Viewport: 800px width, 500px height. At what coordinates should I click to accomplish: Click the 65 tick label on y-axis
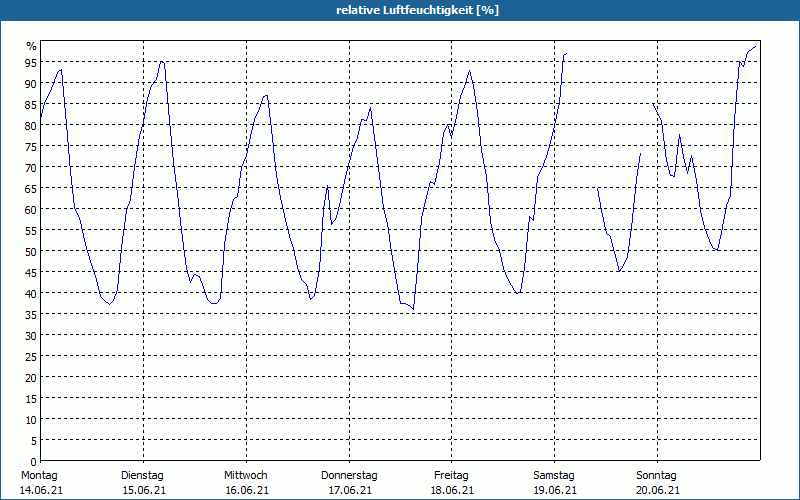coord(31,189)
